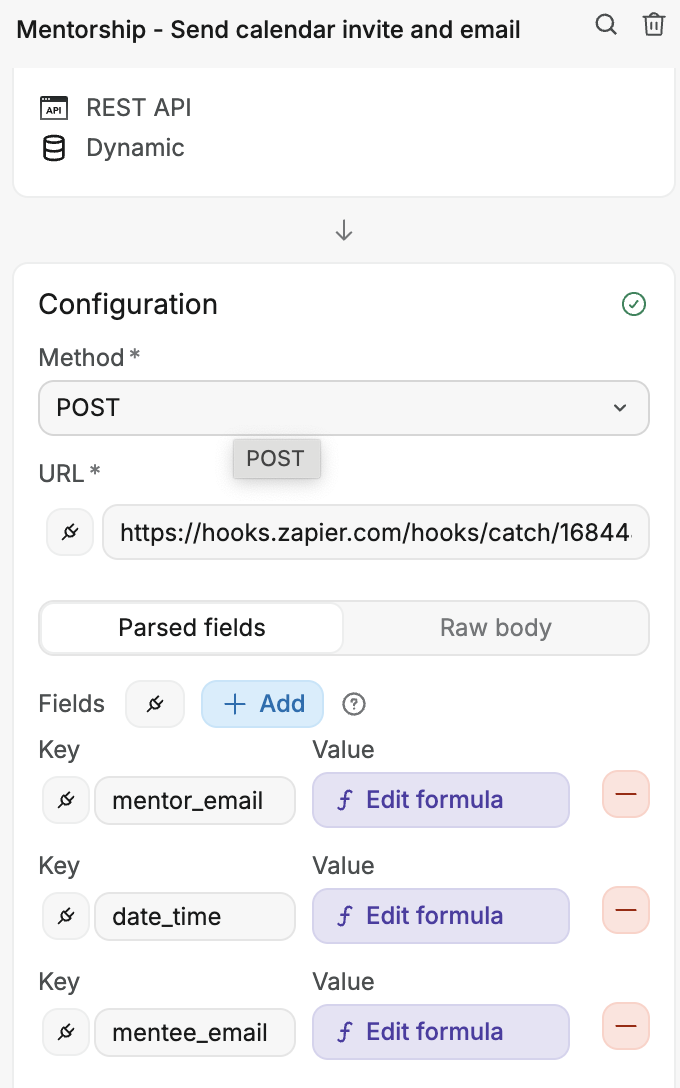Screen dimensions: 680x1088
Task: Add a new field with Add button
Action: (x=263, y=704)
